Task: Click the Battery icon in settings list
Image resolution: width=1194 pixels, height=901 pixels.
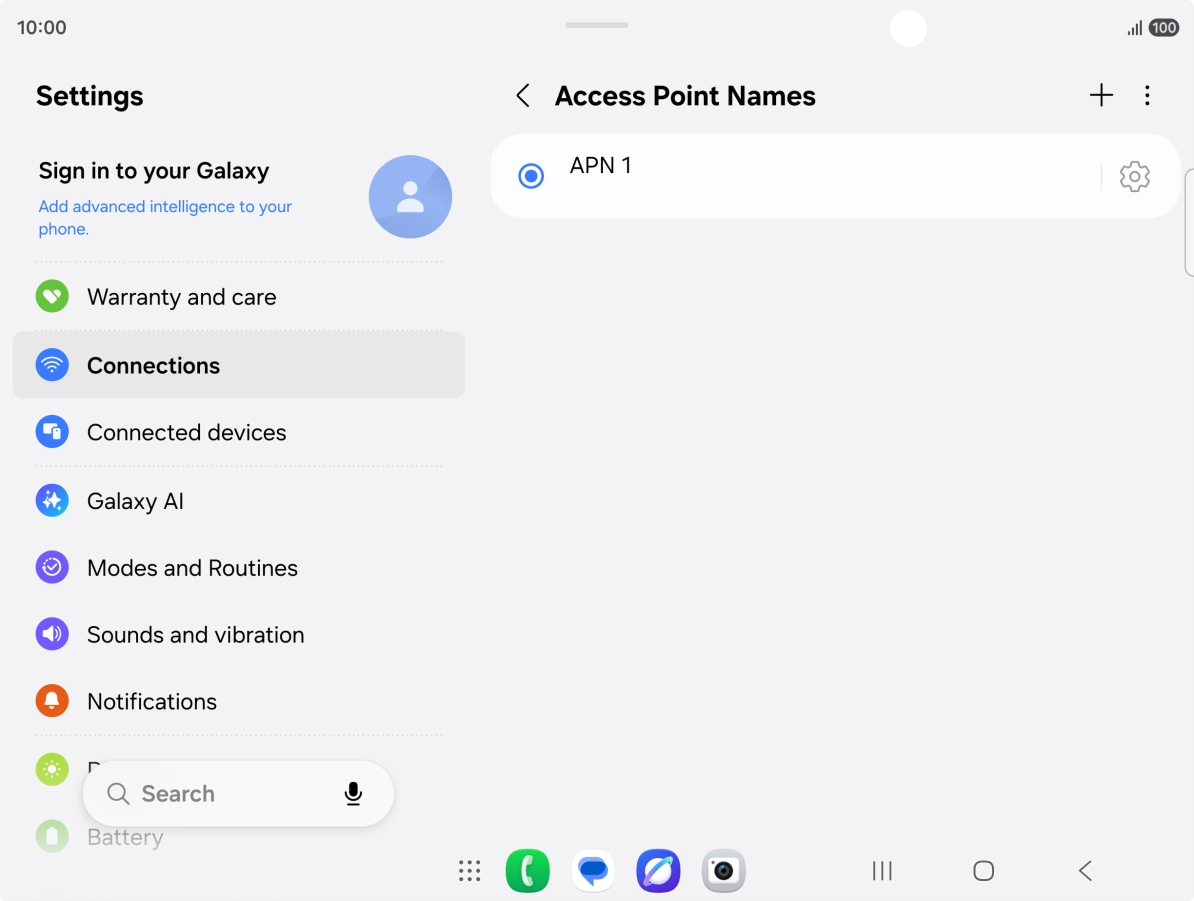Action: point(52,836)
